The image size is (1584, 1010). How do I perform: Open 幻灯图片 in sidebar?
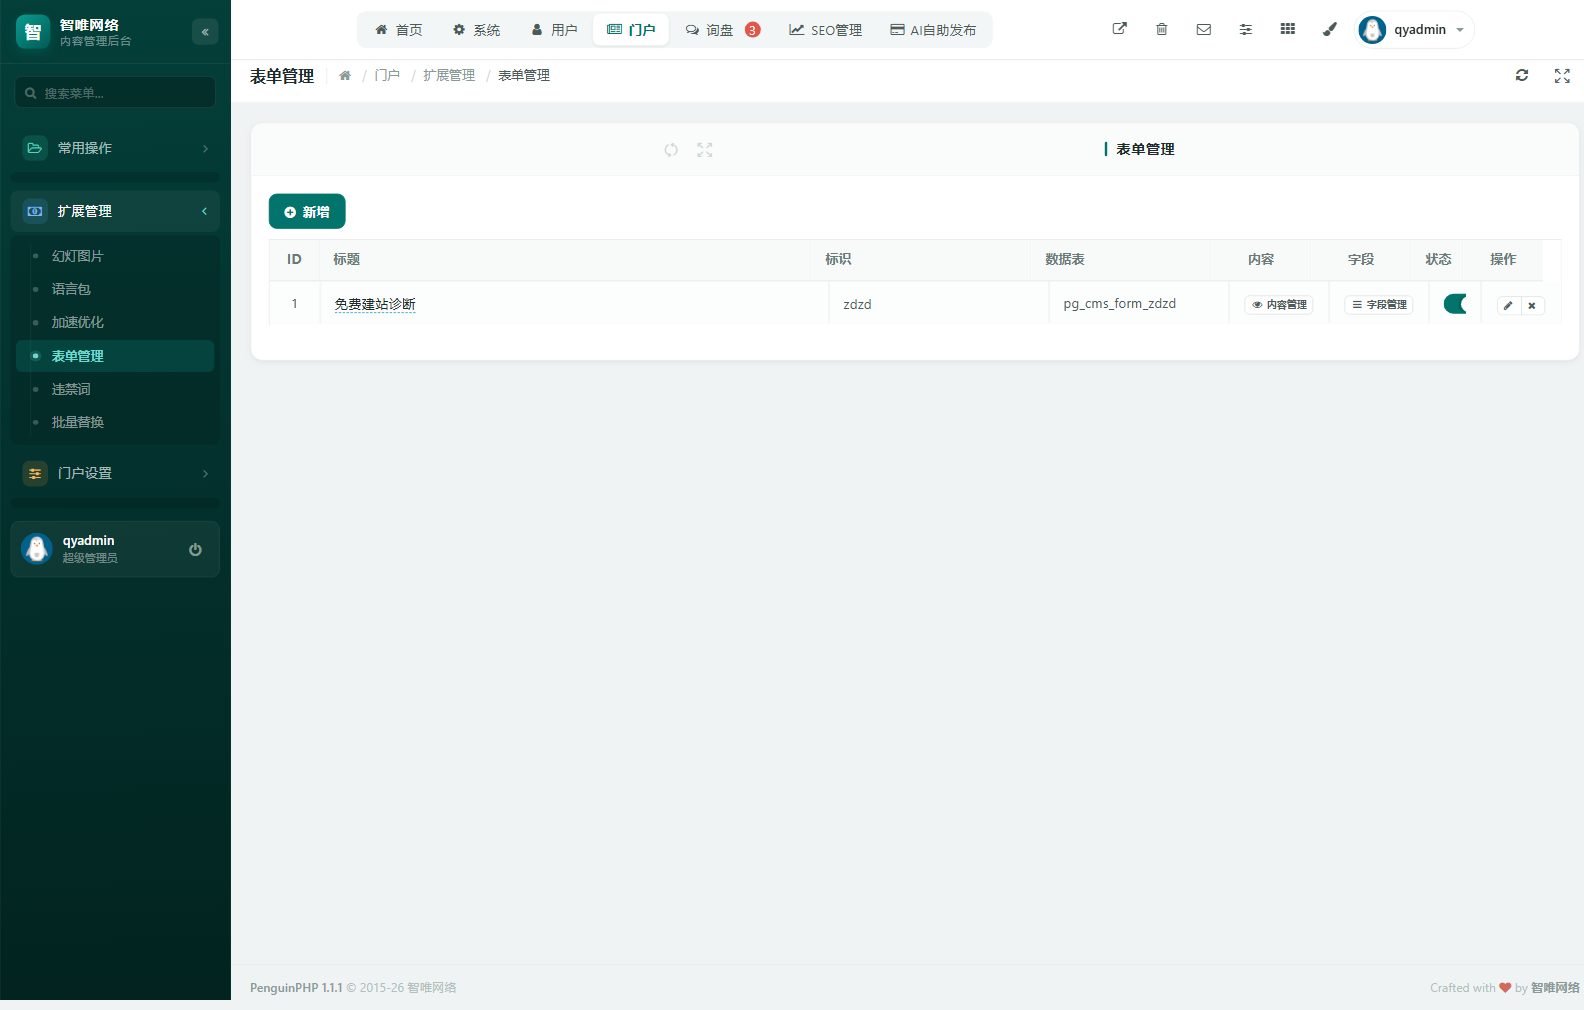click(x=115, y=256)
